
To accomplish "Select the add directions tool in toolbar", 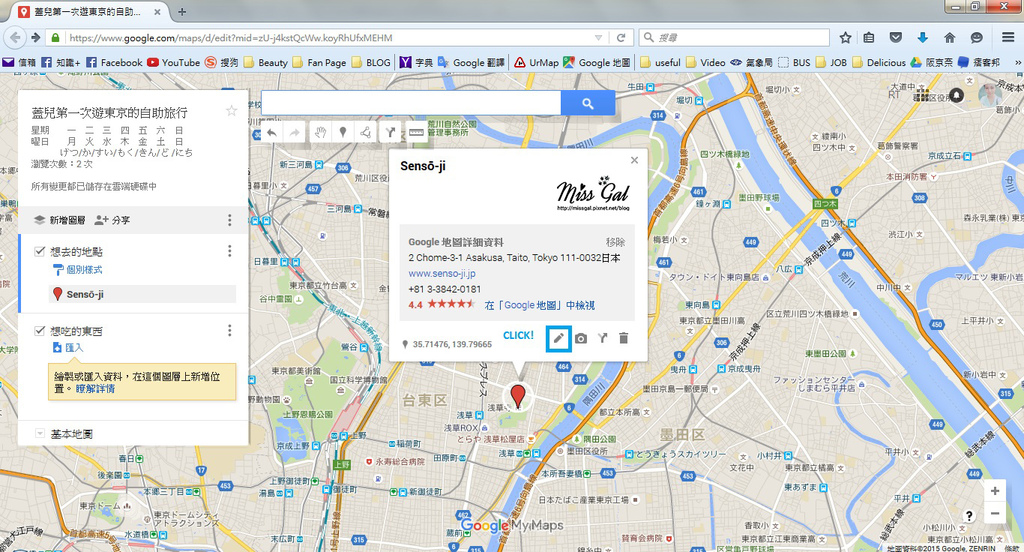I will [x=390, y=133].
